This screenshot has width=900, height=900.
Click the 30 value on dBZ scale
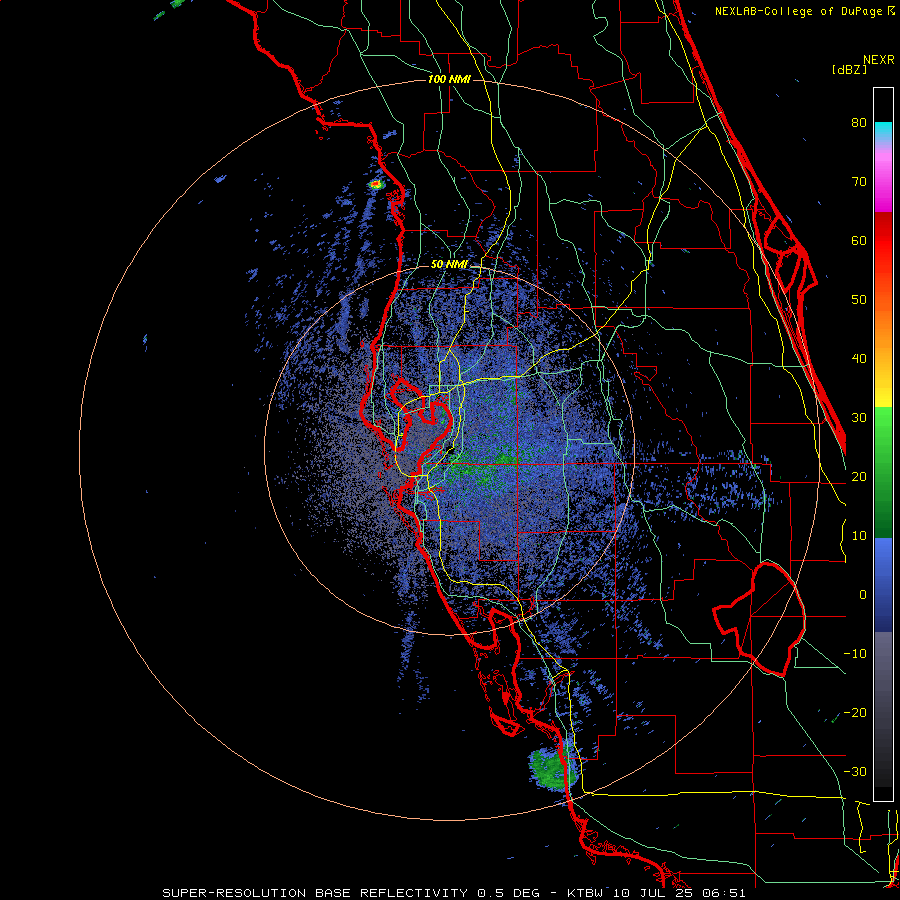859,418
